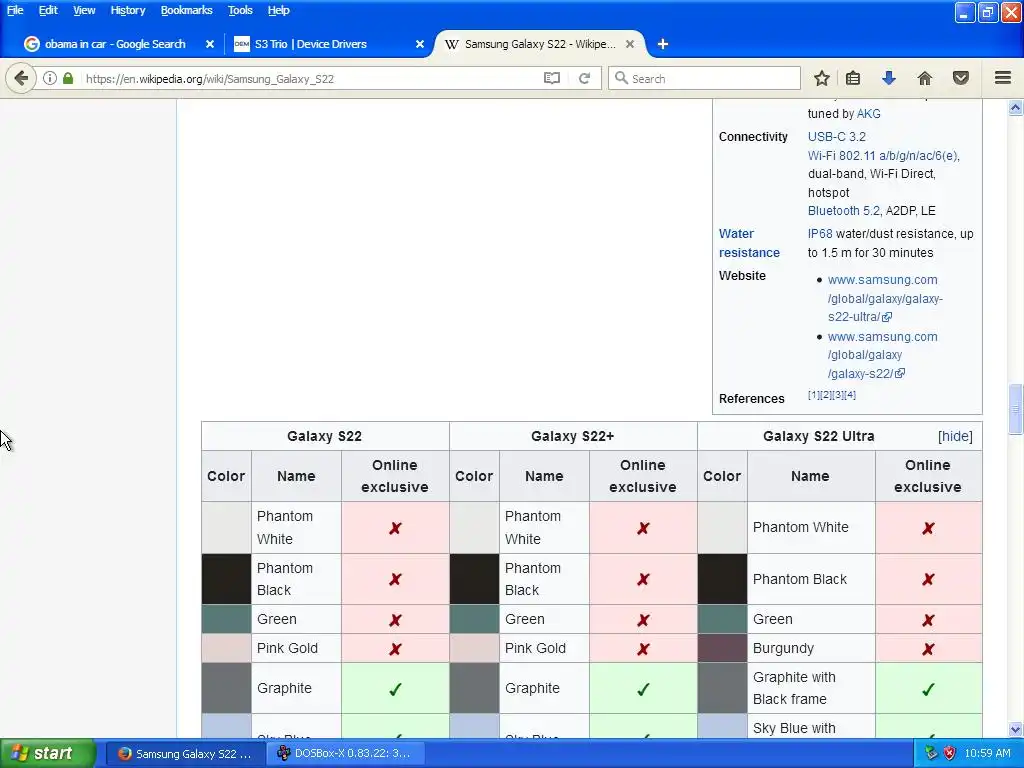Visit samsung.com galaxy-s22-ultra website link
Image resolution: width=1024 pixels, height=768 pixels.
(x=885, y=298)
